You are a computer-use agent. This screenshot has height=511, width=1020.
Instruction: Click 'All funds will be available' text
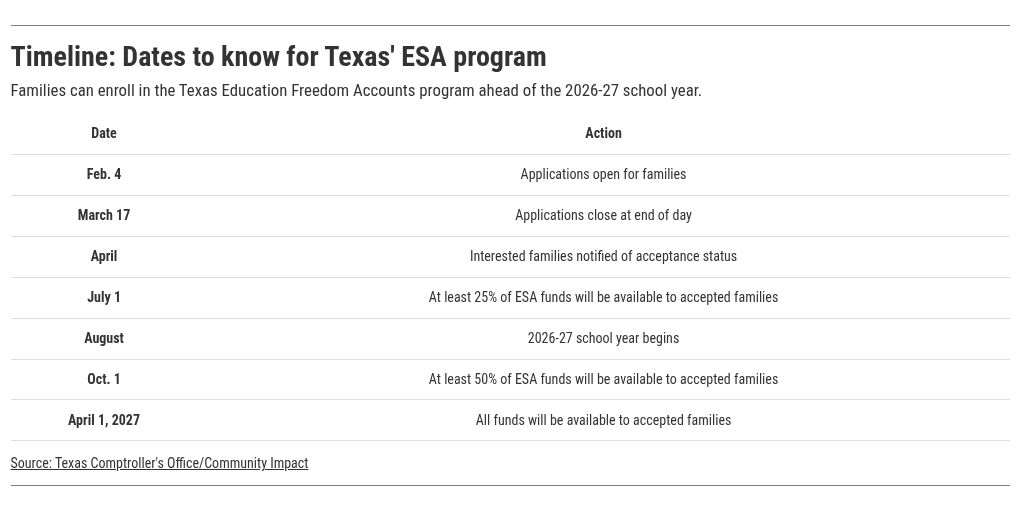603,420
